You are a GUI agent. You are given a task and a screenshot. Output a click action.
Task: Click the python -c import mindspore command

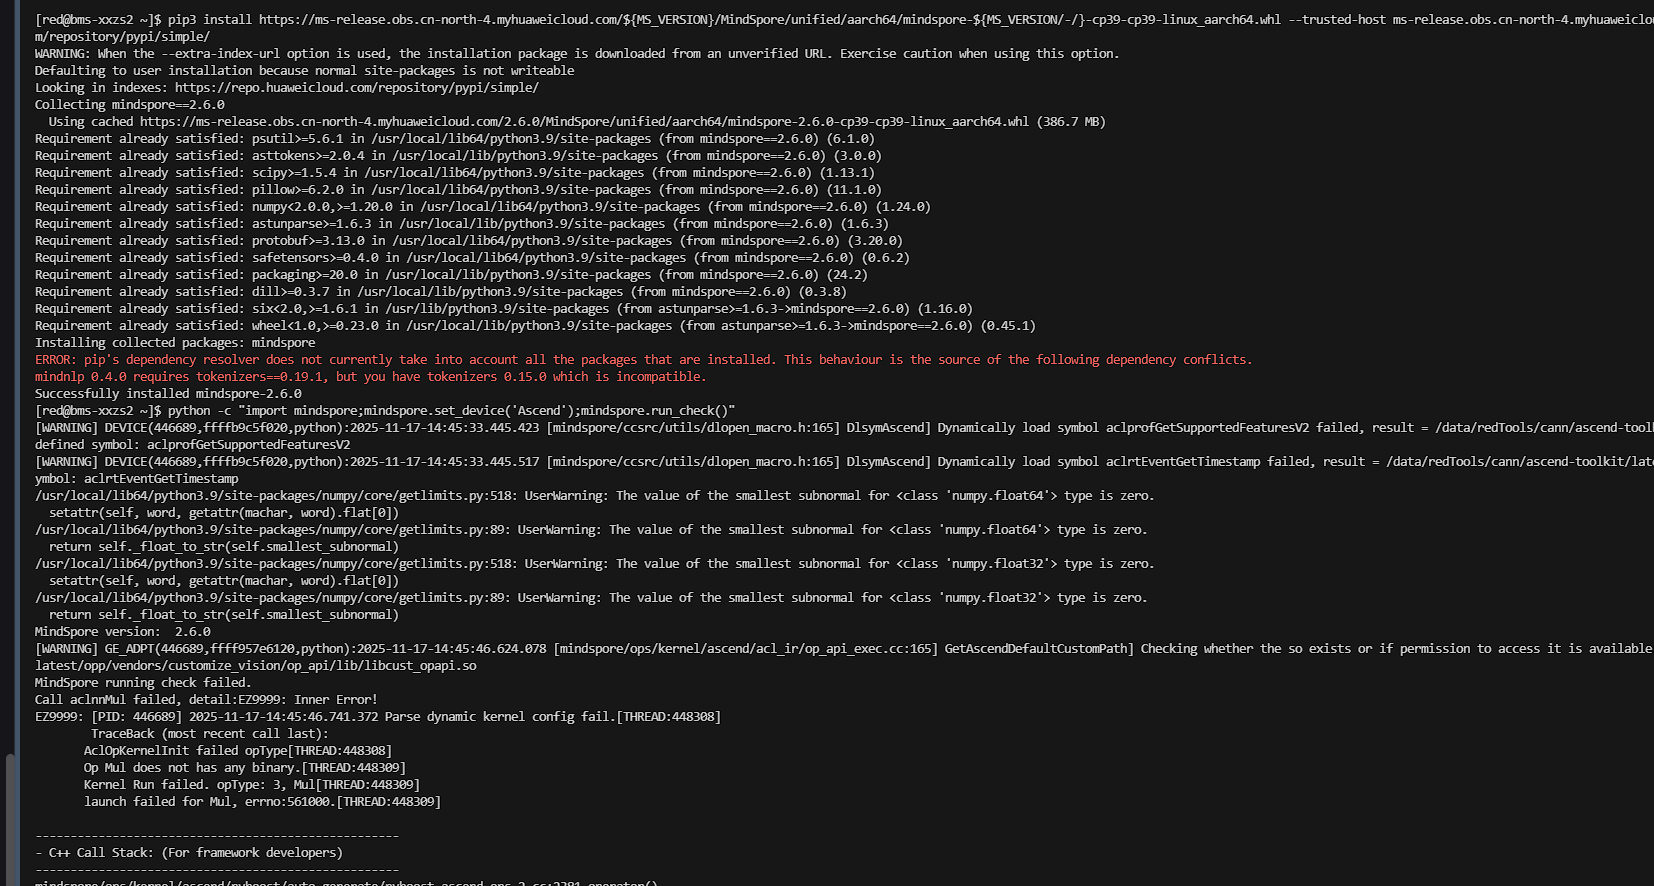click(x=451, y=411)
